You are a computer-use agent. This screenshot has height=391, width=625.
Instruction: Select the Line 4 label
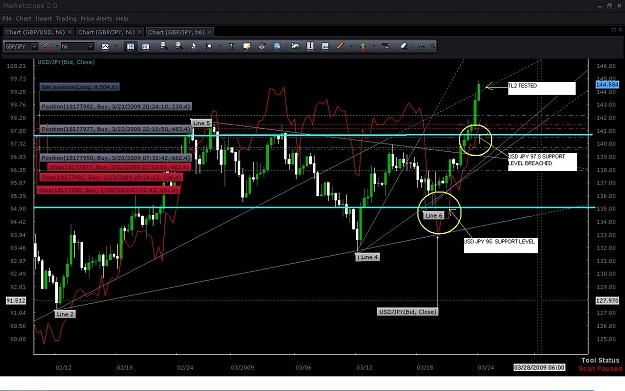click(x=368, y=257)
